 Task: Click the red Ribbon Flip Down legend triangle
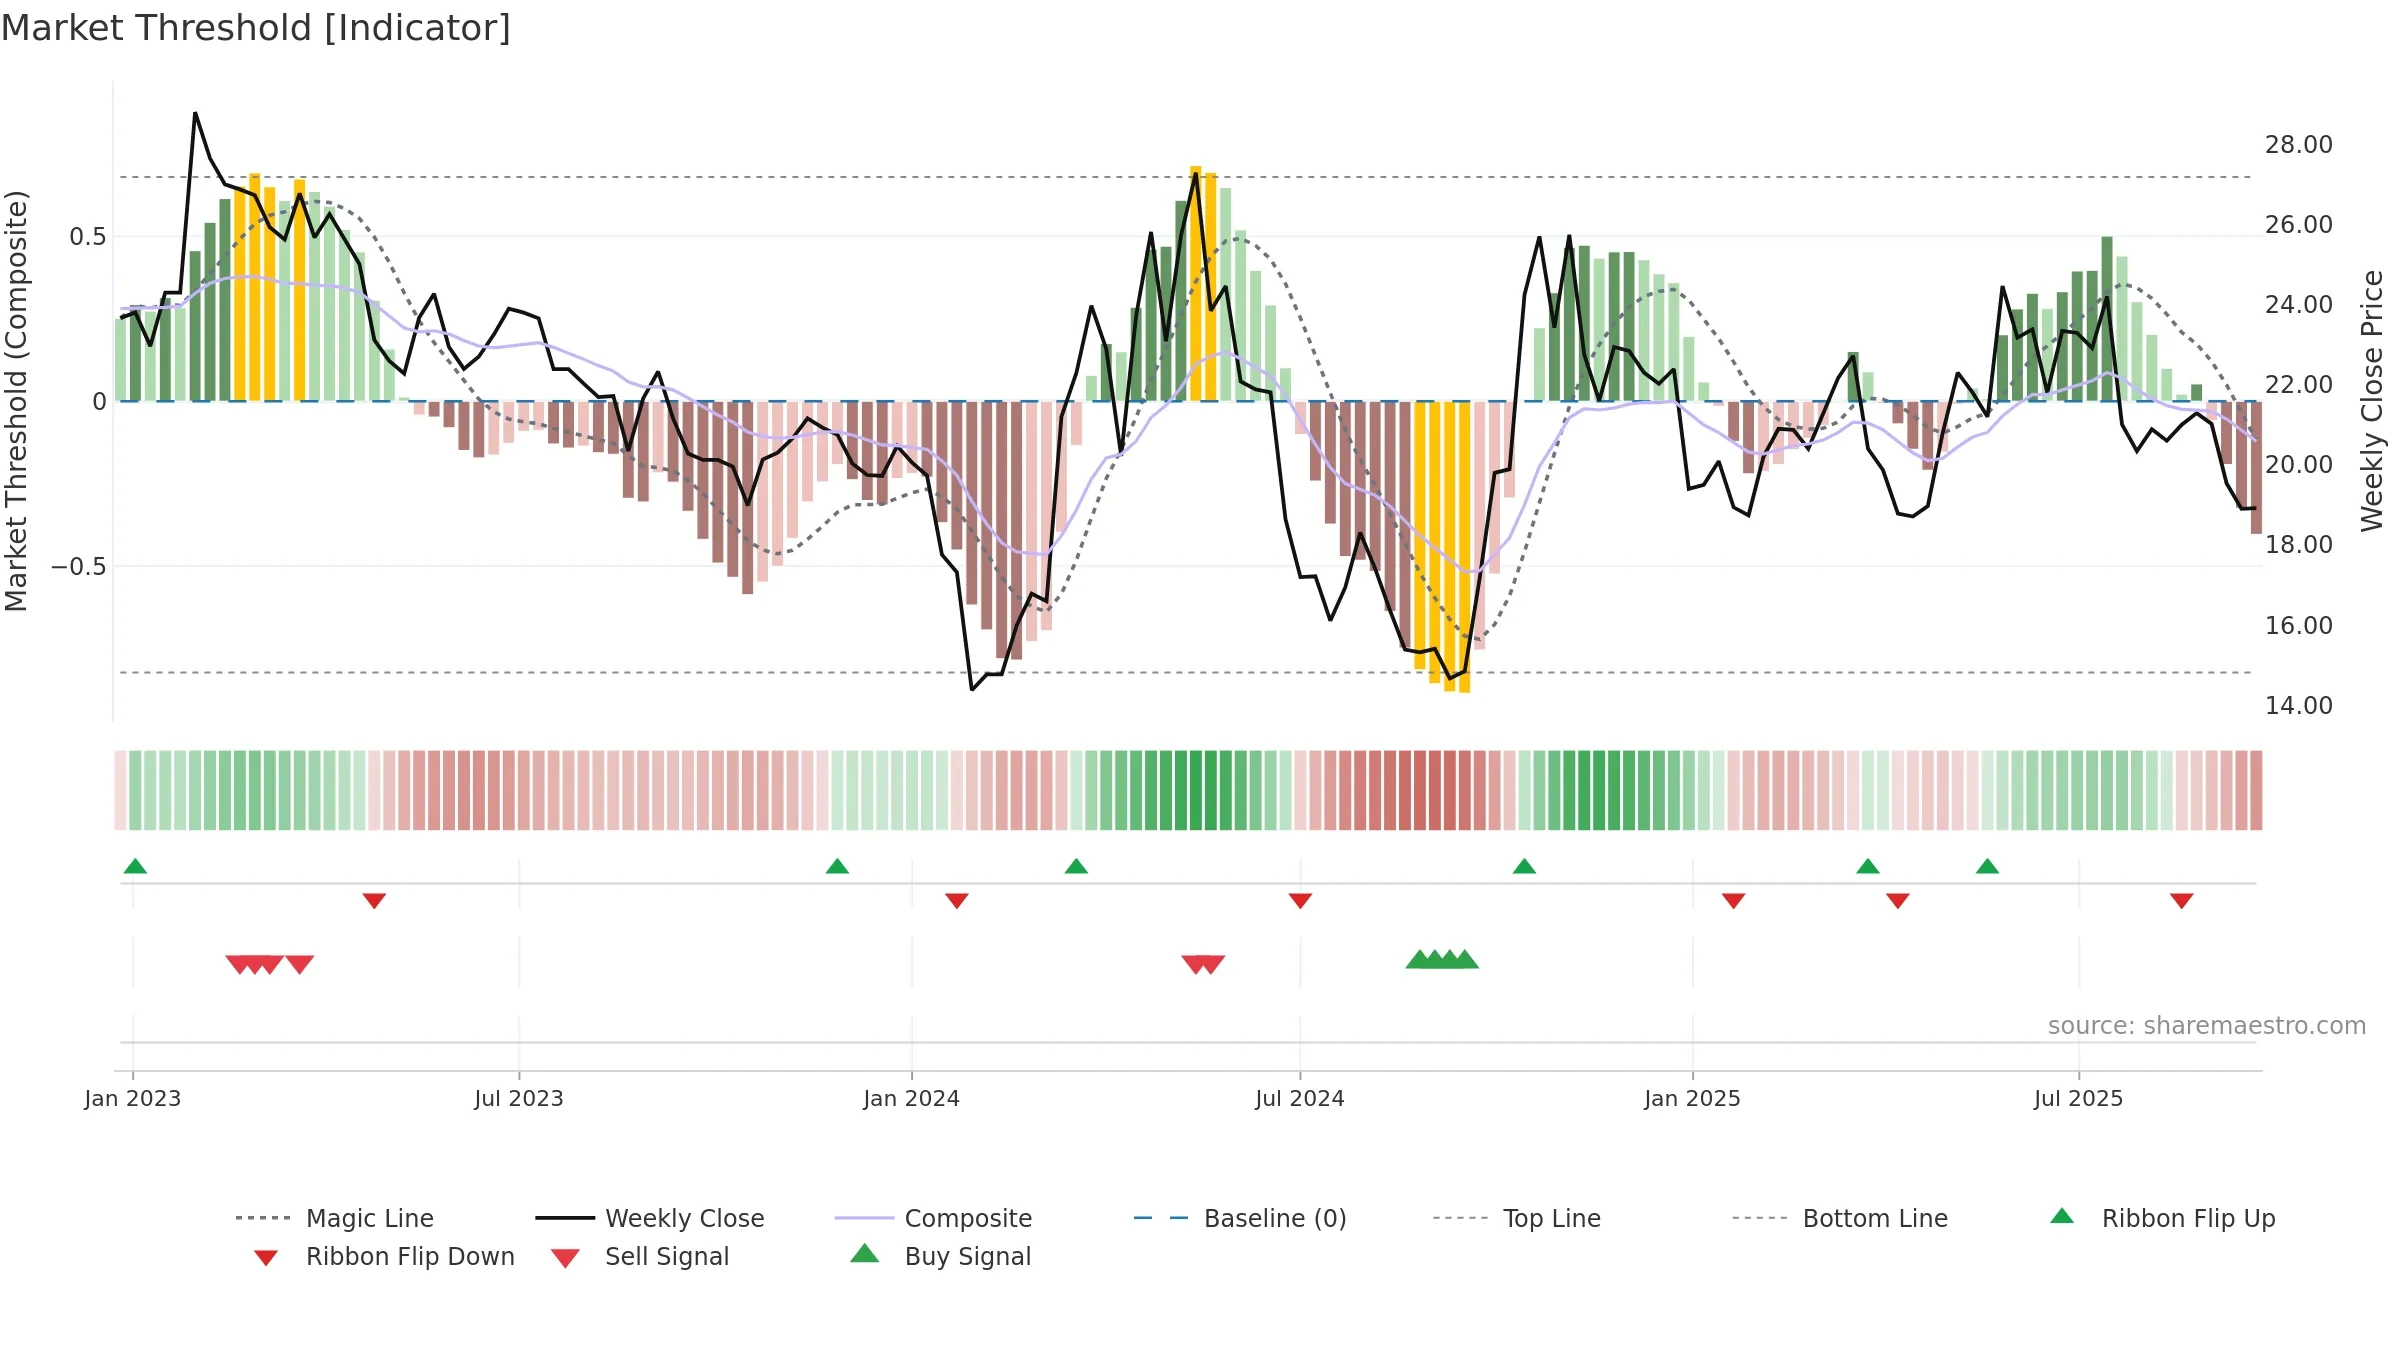pyautogui.click(x=266, y=1258)
